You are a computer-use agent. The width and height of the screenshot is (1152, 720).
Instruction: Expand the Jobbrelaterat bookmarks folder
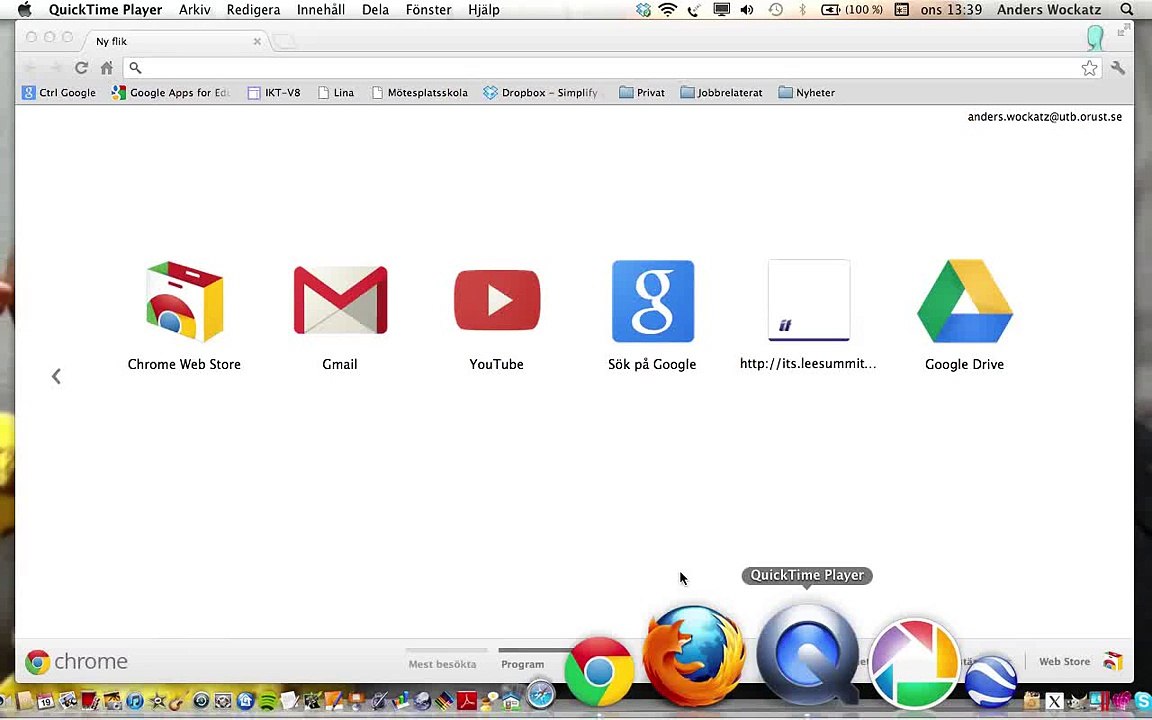tap(721, 93)
